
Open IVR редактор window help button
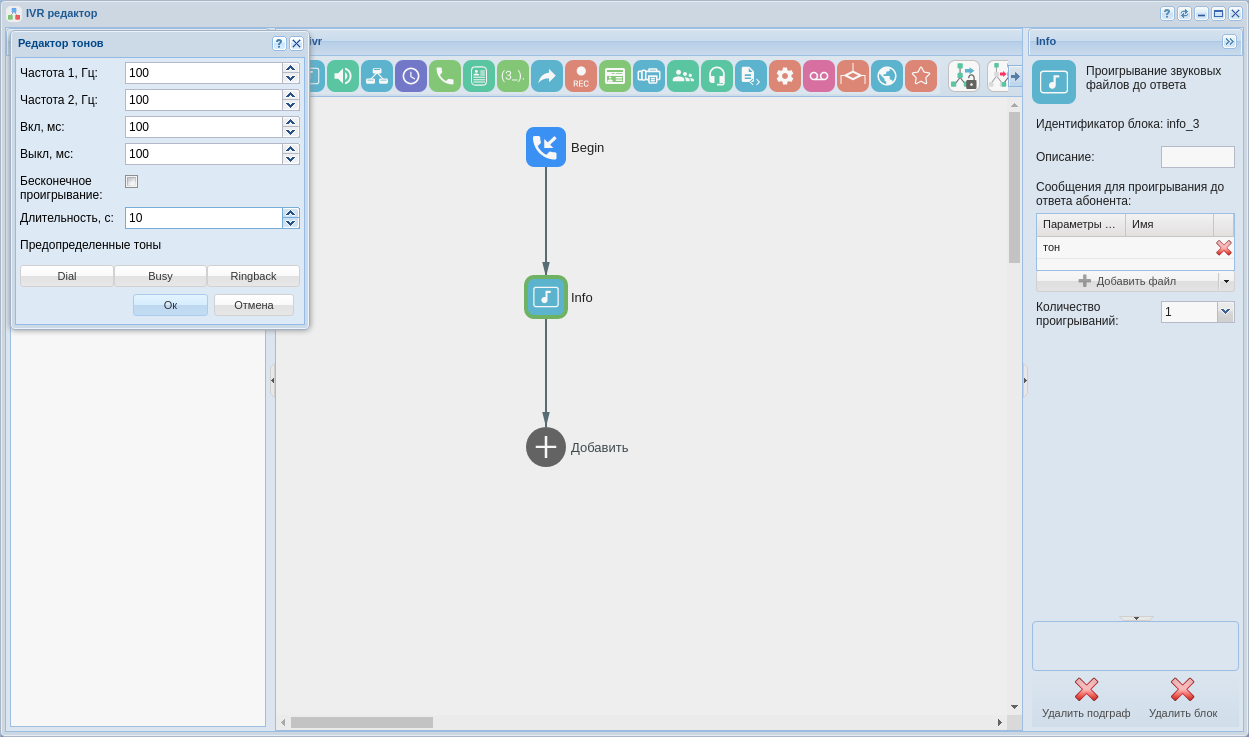click(x=1167, y=13)
